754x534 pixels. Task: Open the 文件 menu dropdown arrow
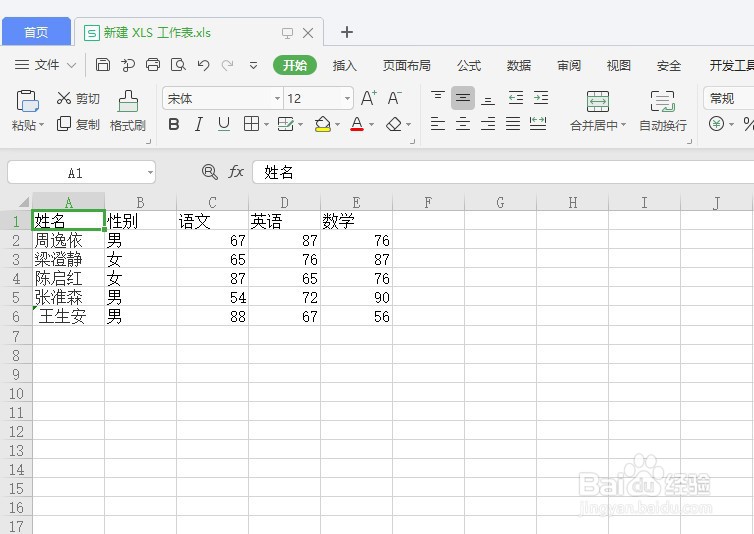(71, 65)
